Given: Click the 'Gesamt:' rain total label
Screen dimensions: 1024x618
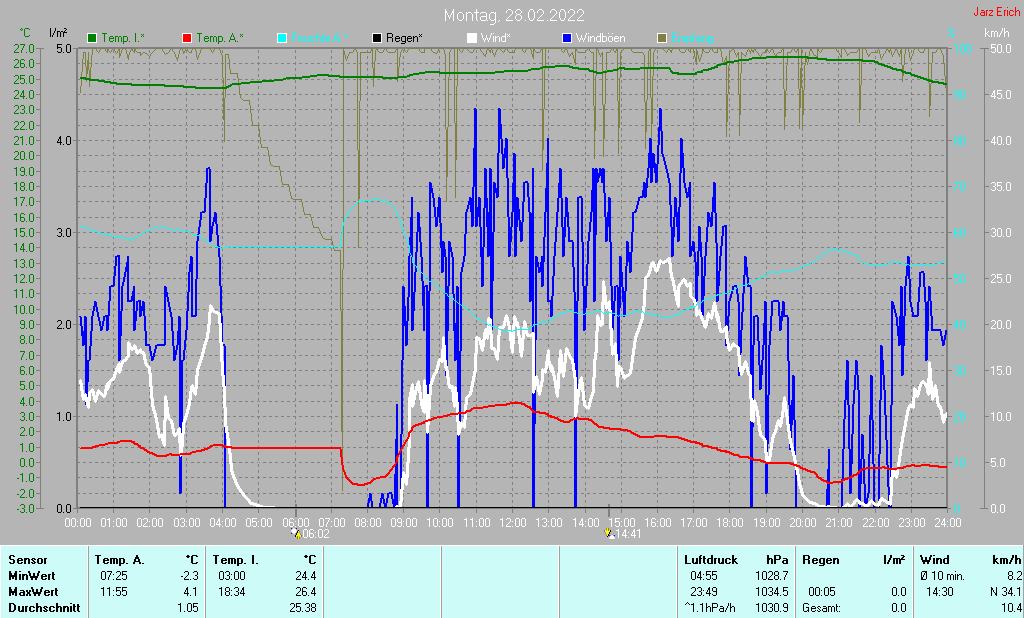Looking at the screenshot, I should coord(822,608).
